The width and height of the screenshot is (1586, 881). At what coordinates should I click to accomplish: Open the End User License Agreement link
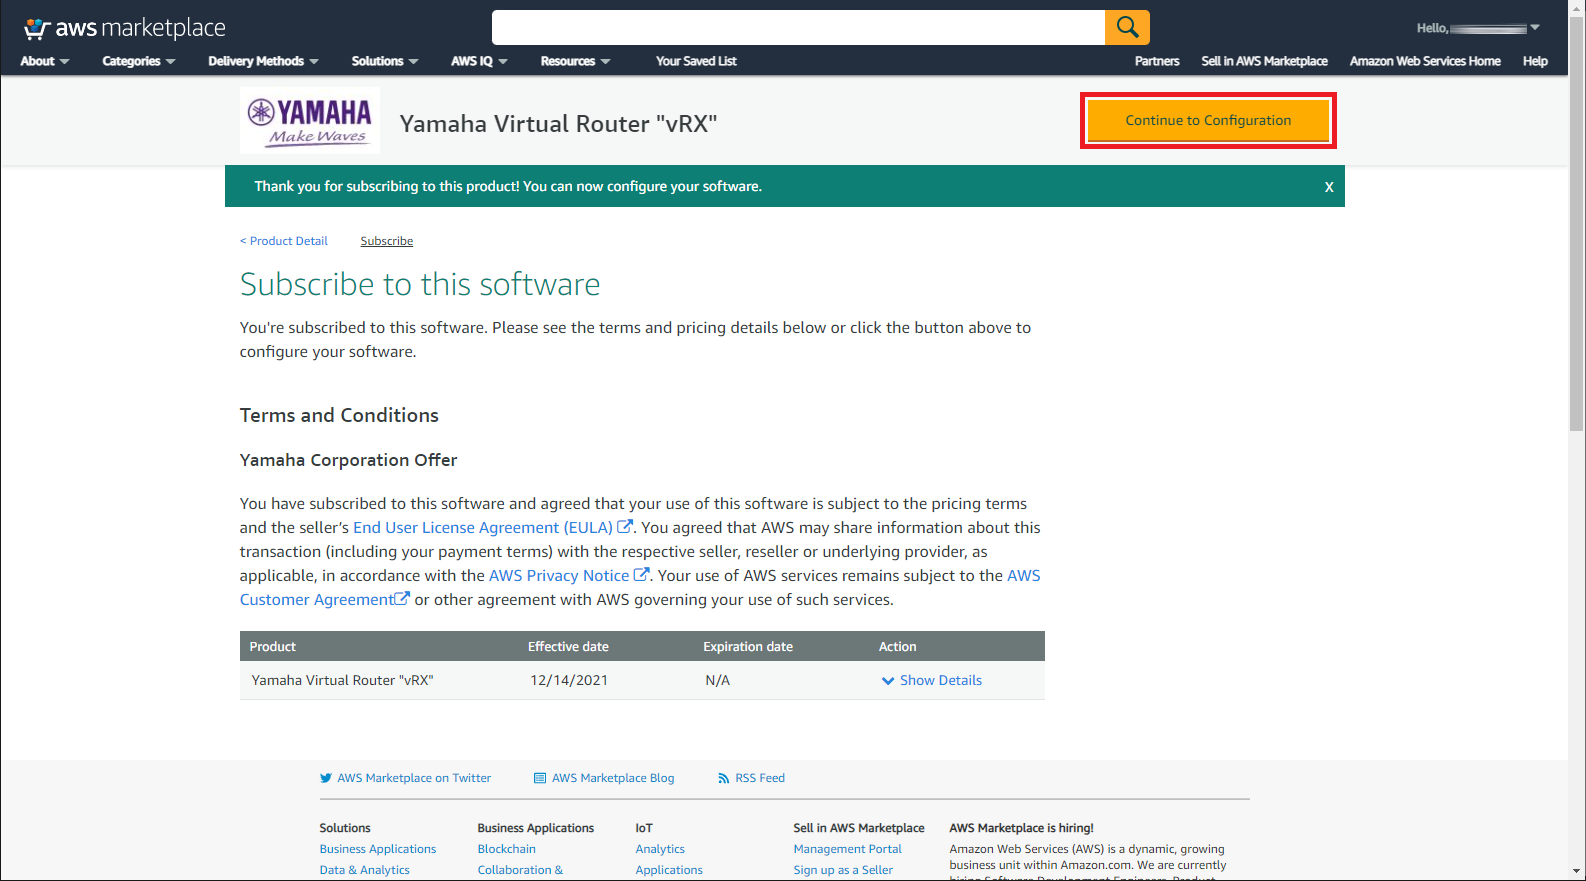[483, 528]
